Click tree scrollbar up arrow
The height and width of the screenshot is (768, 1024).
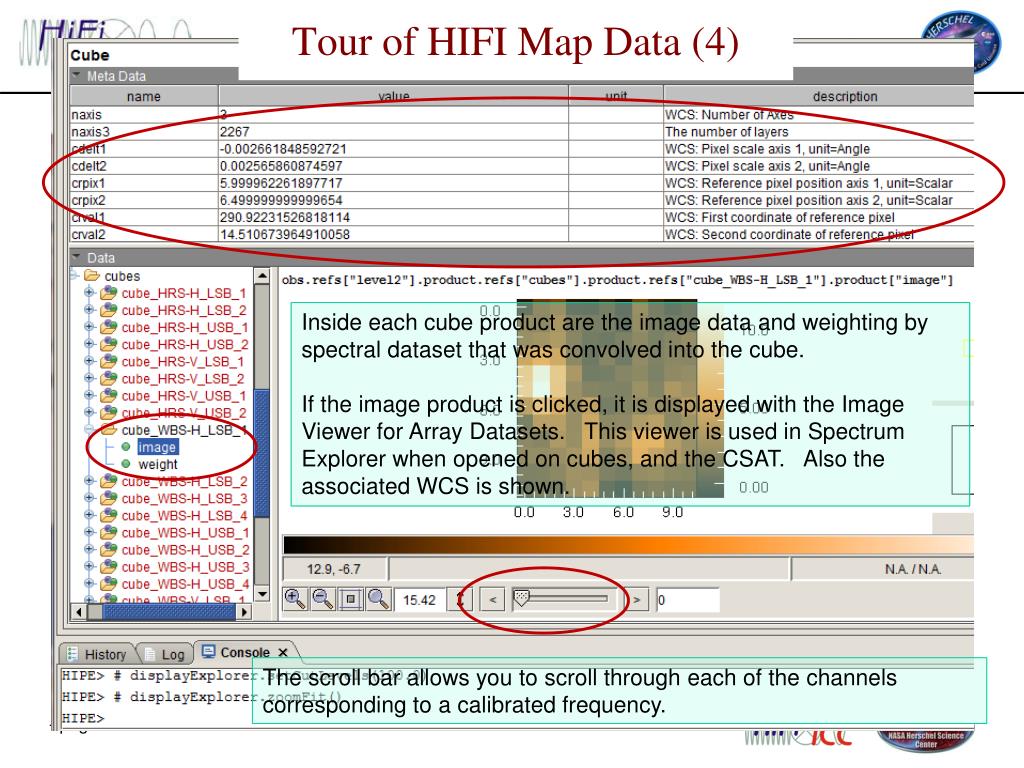[x=262, y=276]
